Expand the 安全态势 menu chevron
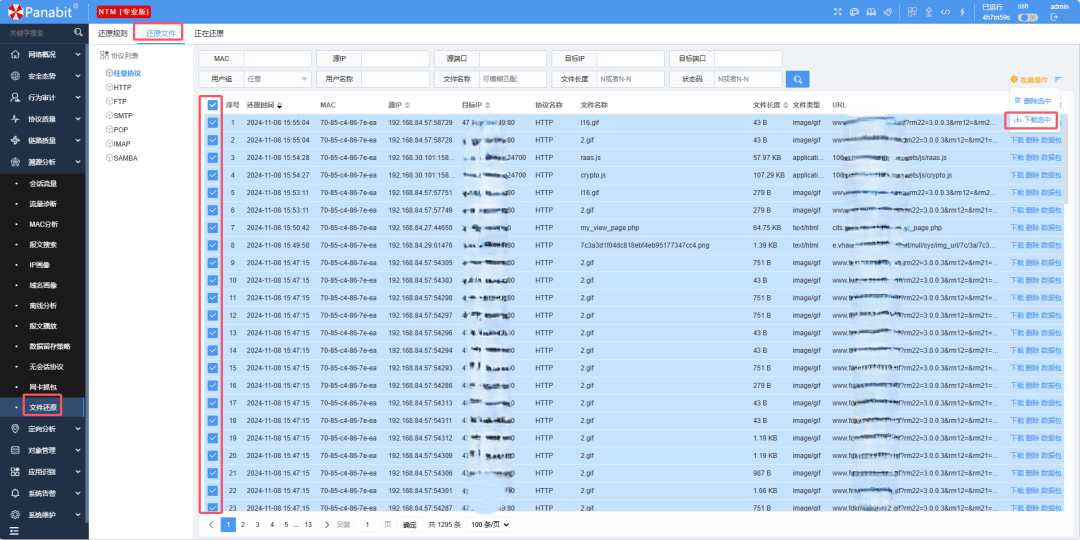1080x540 pixels. pyautogui.click(x=78, y=76)
